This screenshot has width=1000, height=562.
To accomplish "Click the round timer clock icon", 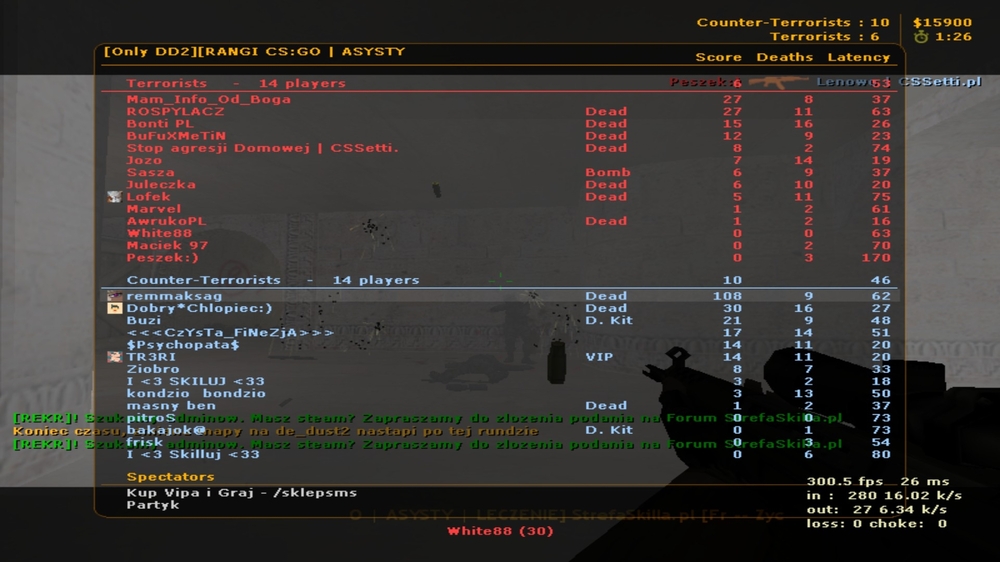I will point(920,37).
